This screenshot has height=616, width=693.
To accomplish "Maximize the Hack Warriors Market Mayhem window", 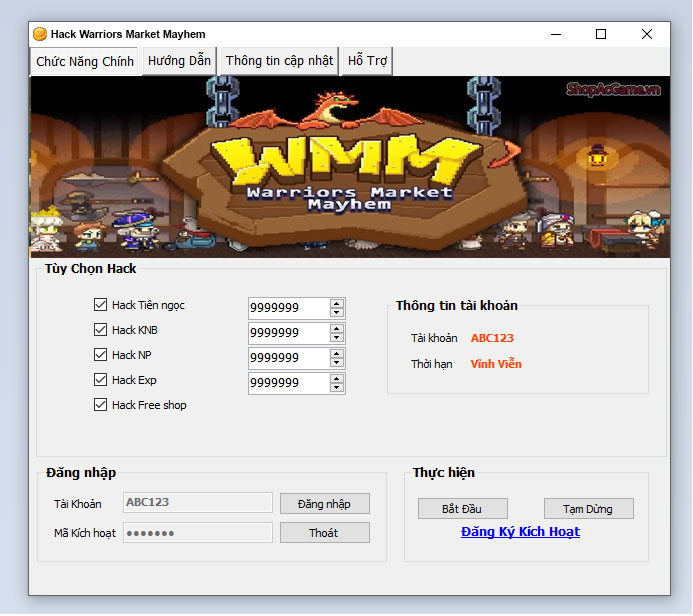I will (x=601, y=34).
